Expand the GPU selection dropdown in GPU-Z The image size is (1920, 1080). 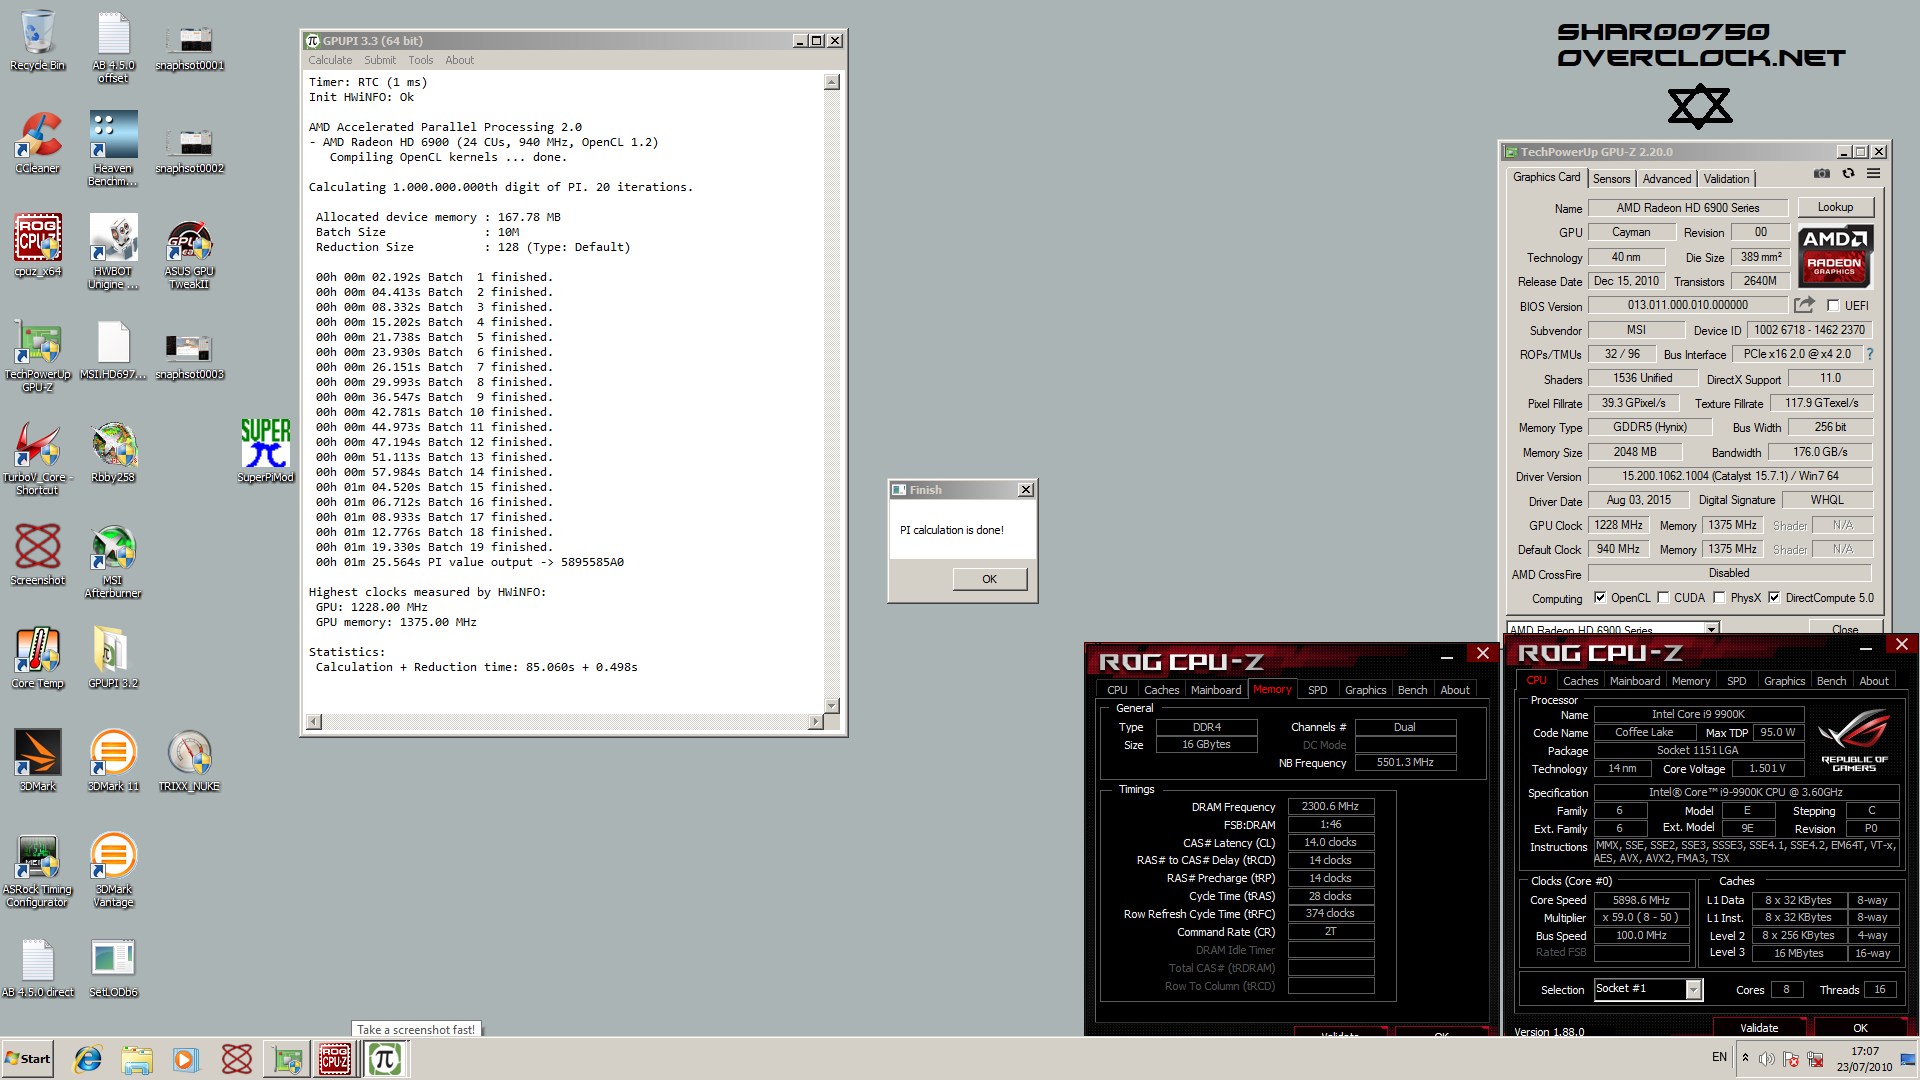(1711, 629)
